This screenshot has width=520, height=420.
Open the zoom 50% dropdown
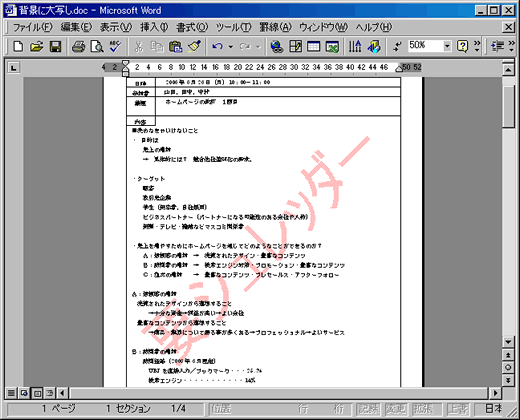tap(447, 46)
